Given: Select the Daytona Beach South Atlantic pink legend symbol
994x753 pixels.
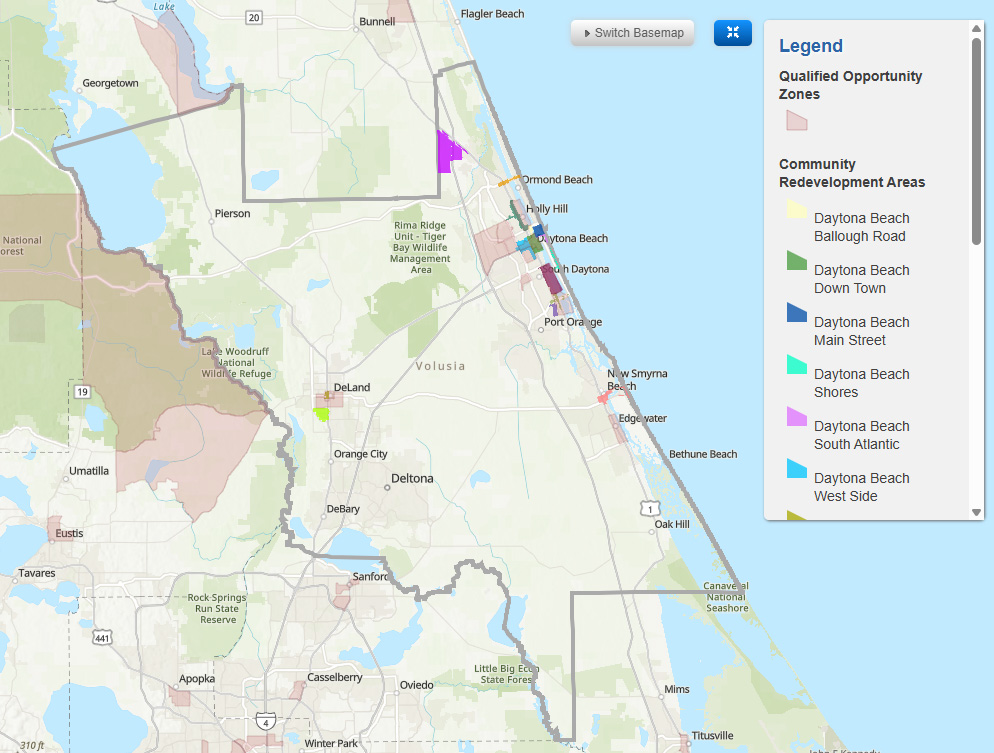Looking at the screenshot, I should (796, 417).
